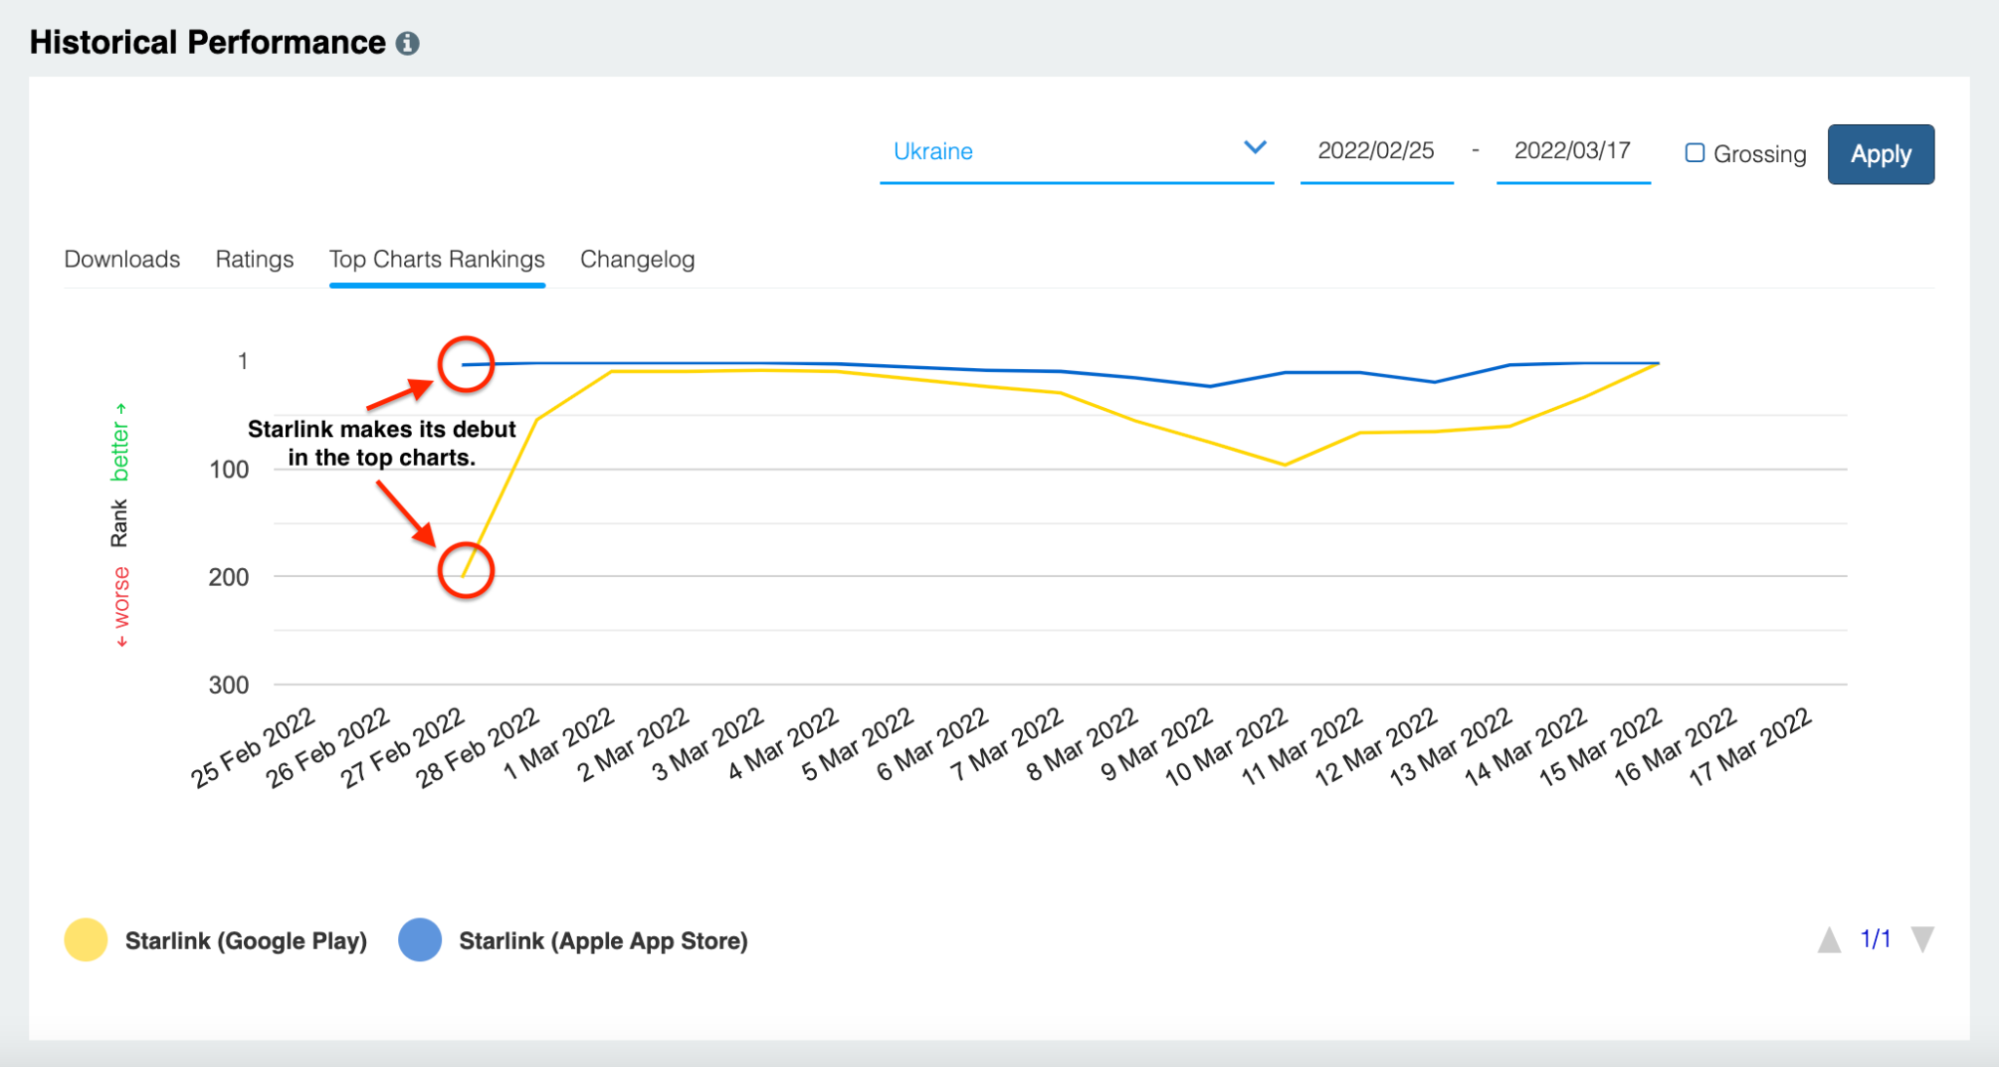1999x1067 pixels.
Task: Click the 1 Mar 2022 axis label
Action: point(558,743)
